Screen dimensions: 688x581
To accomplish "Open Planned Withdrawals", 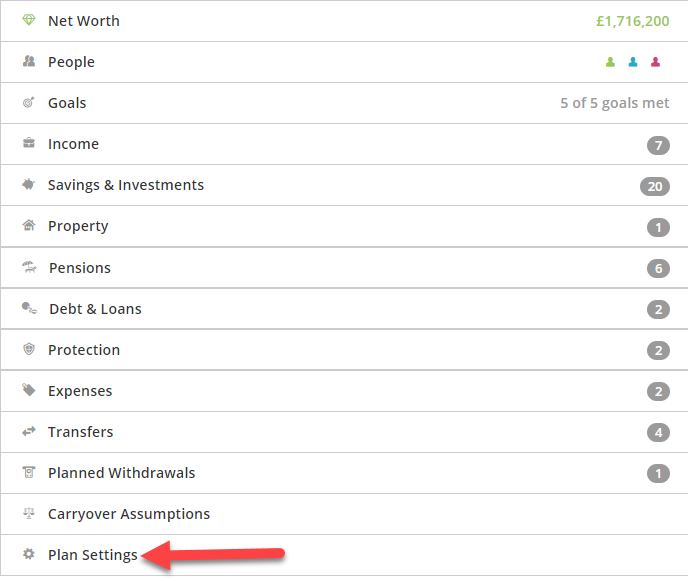I will pyautogui.click(x=344, y=473).
